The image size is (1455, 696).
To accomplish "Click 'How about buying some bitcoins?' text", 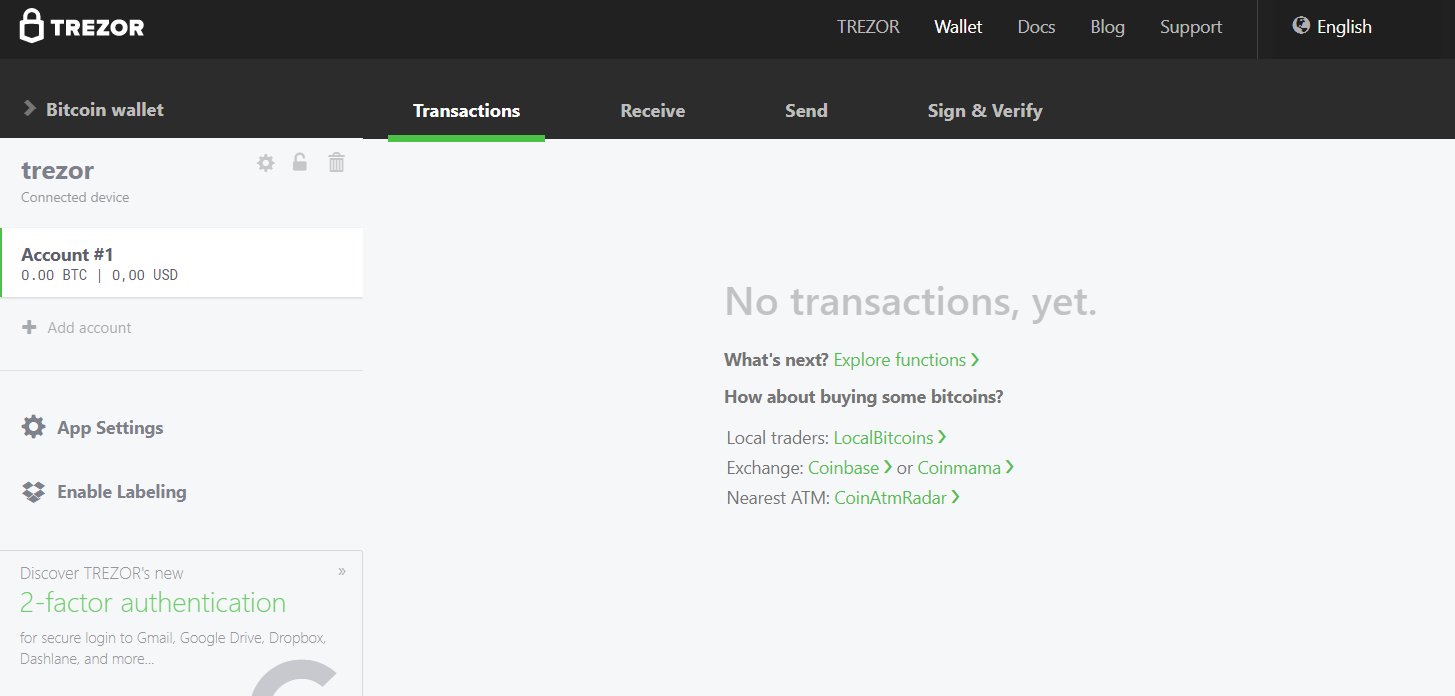I will pos(864,397).
